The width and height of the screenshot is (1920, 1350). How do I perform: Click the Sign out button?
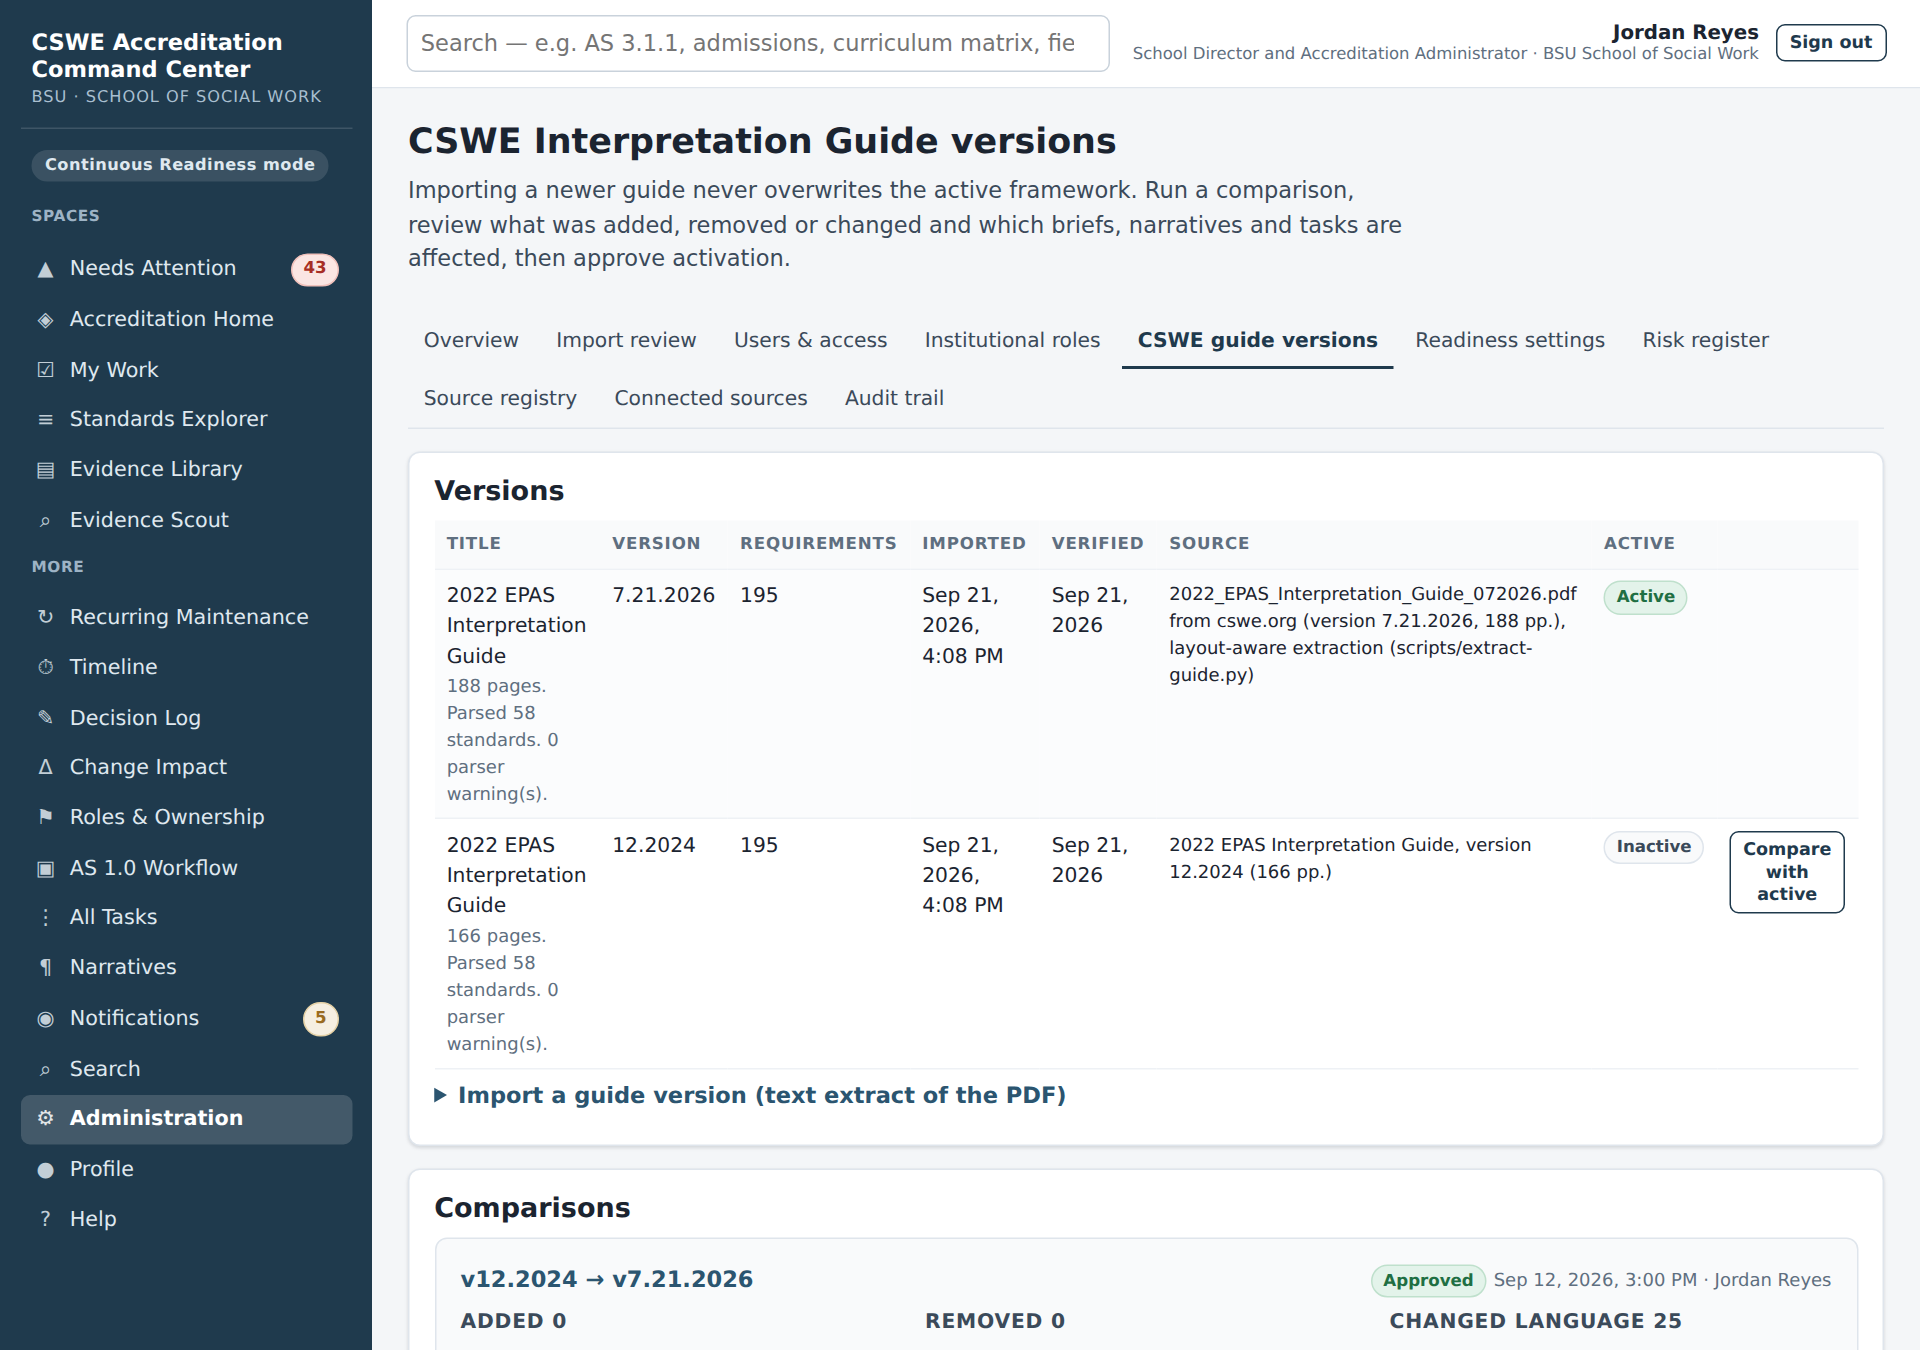(x=1830, y=42)
